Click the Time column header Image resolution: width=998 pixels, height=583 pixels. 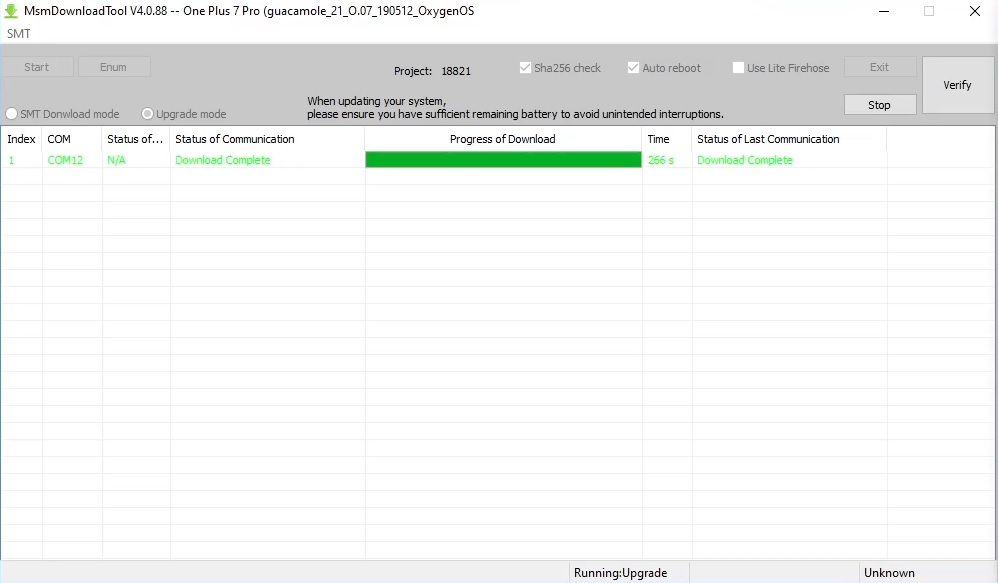[667, 139]
